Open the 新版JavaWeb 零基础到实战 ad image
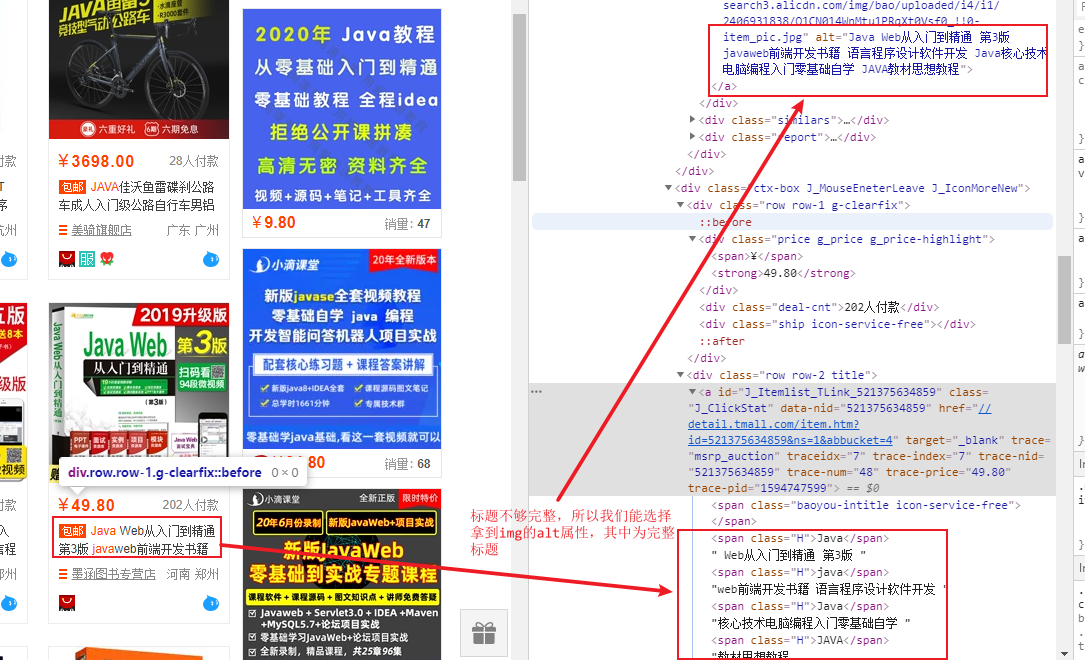The image size is (1085, 660). tap(342, 574)
